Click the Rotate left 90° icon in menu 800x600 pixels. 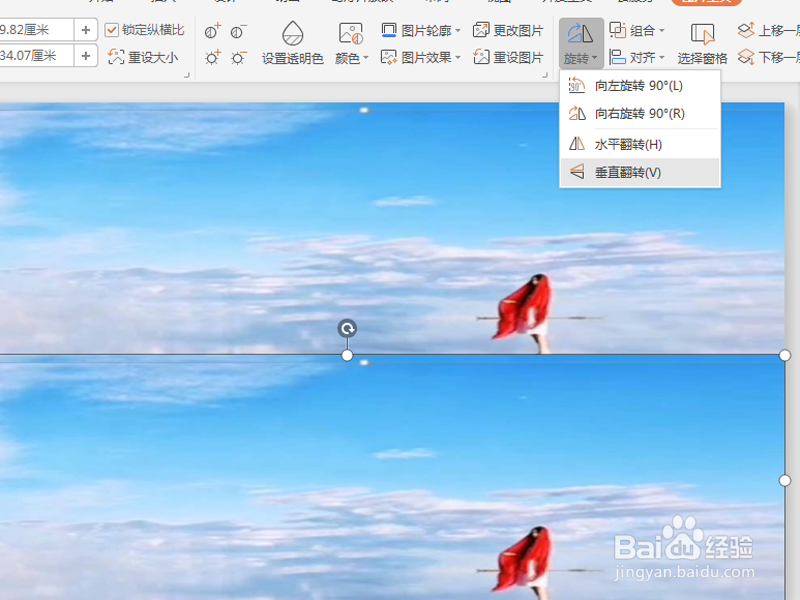(x=577, y=85)
